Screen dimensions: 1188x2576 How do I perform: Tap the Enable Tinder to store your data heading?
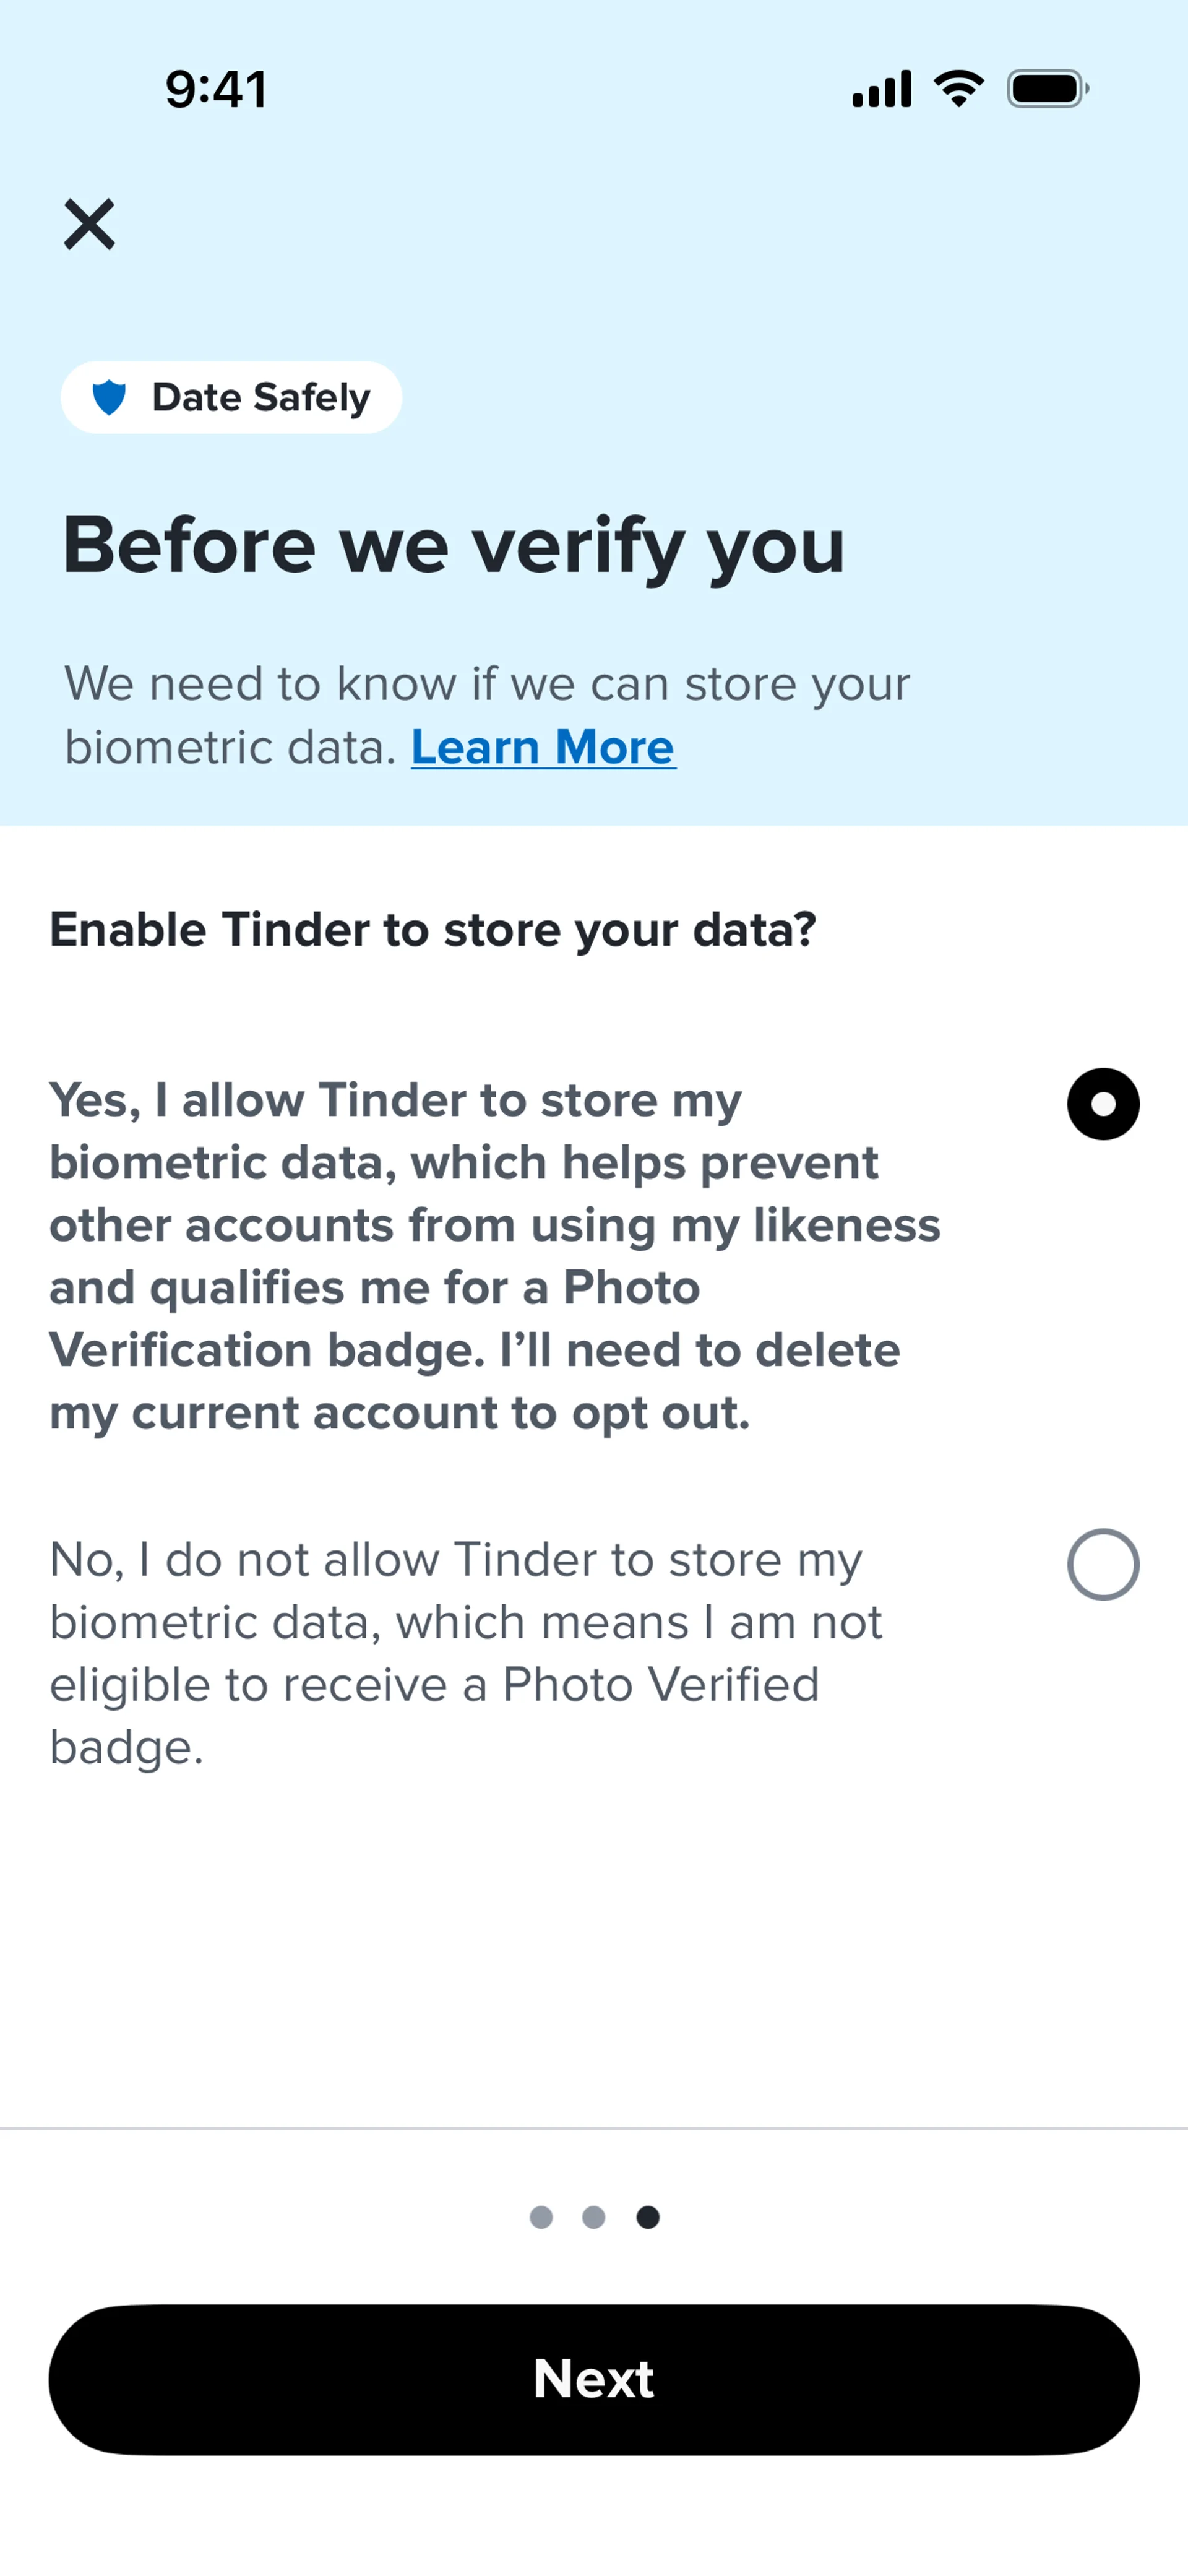click(433, 930)
